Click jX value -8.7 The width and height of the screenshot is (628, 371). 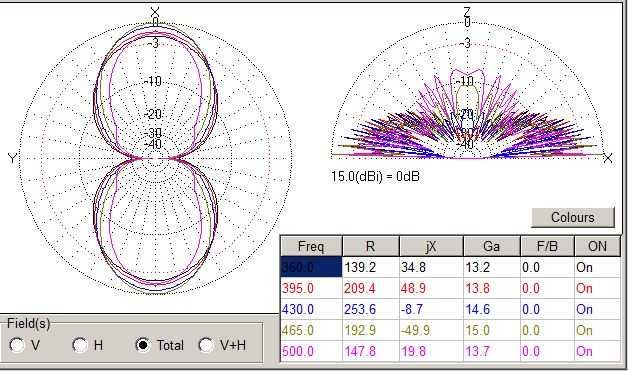point(431,309)
